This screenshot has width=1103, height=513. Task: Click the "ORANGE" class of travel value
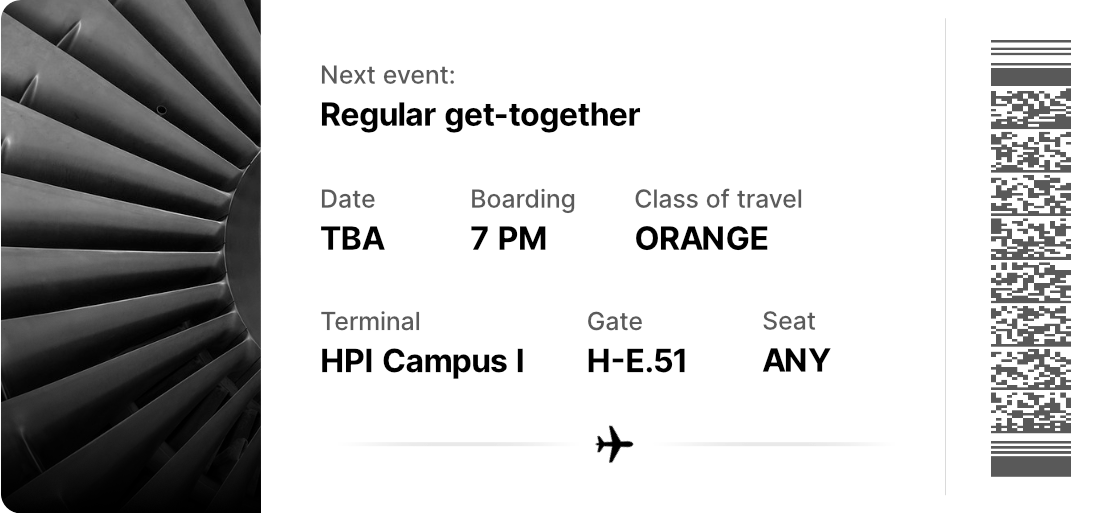[701, 239]
